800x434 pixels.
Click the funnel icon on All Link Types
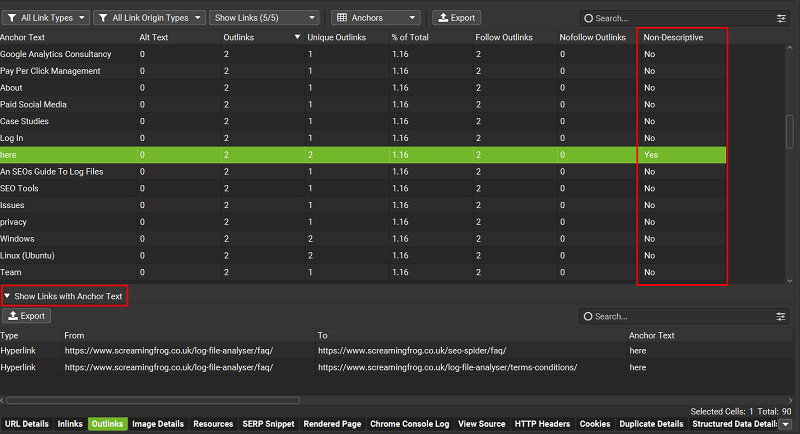(x=11, y=18)
